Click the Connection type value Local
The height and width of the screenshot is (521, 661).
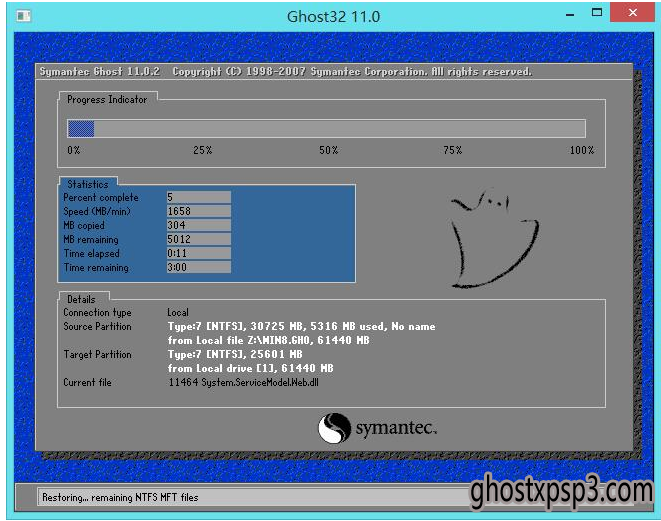point(178,312)
